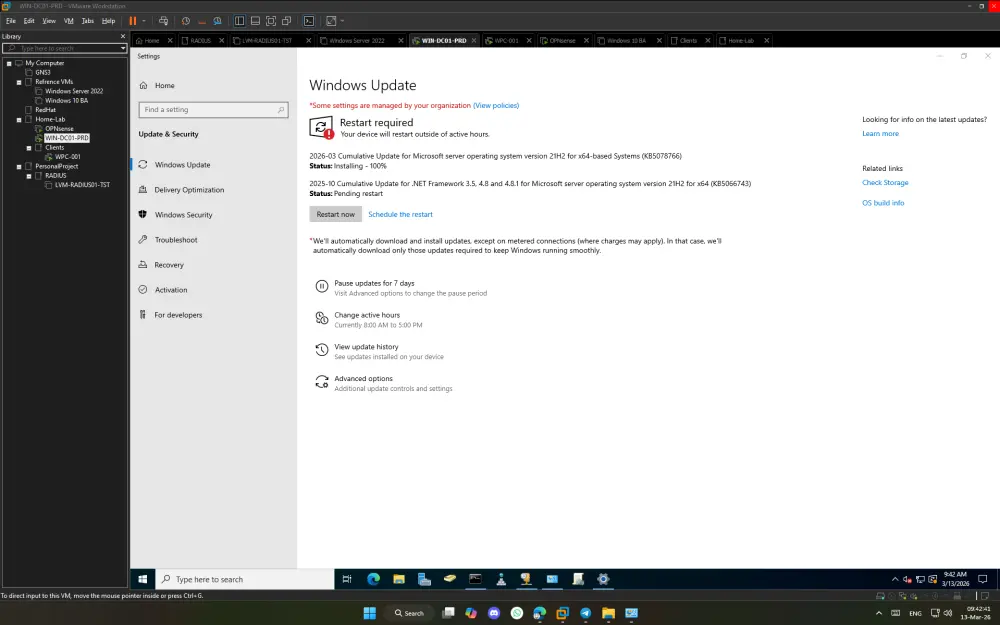Open Recovery settings
This screenshot has height=625, width=1000.
click(169, 265)
